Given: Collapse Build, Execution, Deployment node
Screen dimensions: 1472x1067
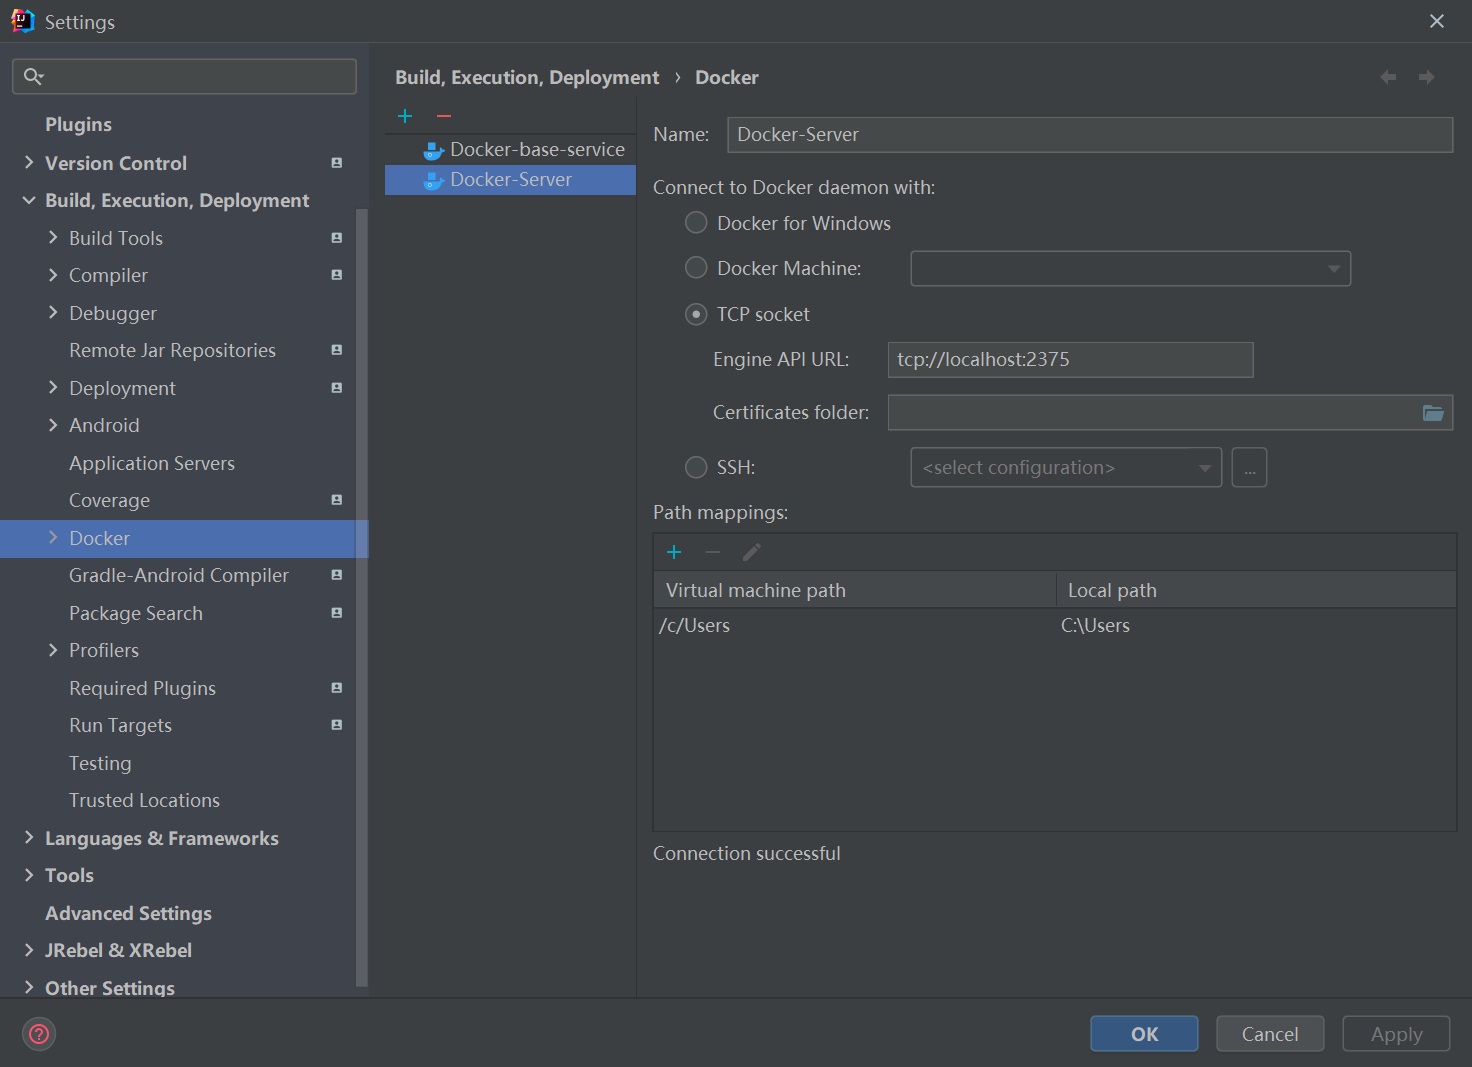Looking at the screenshot, I should point(29,200).
